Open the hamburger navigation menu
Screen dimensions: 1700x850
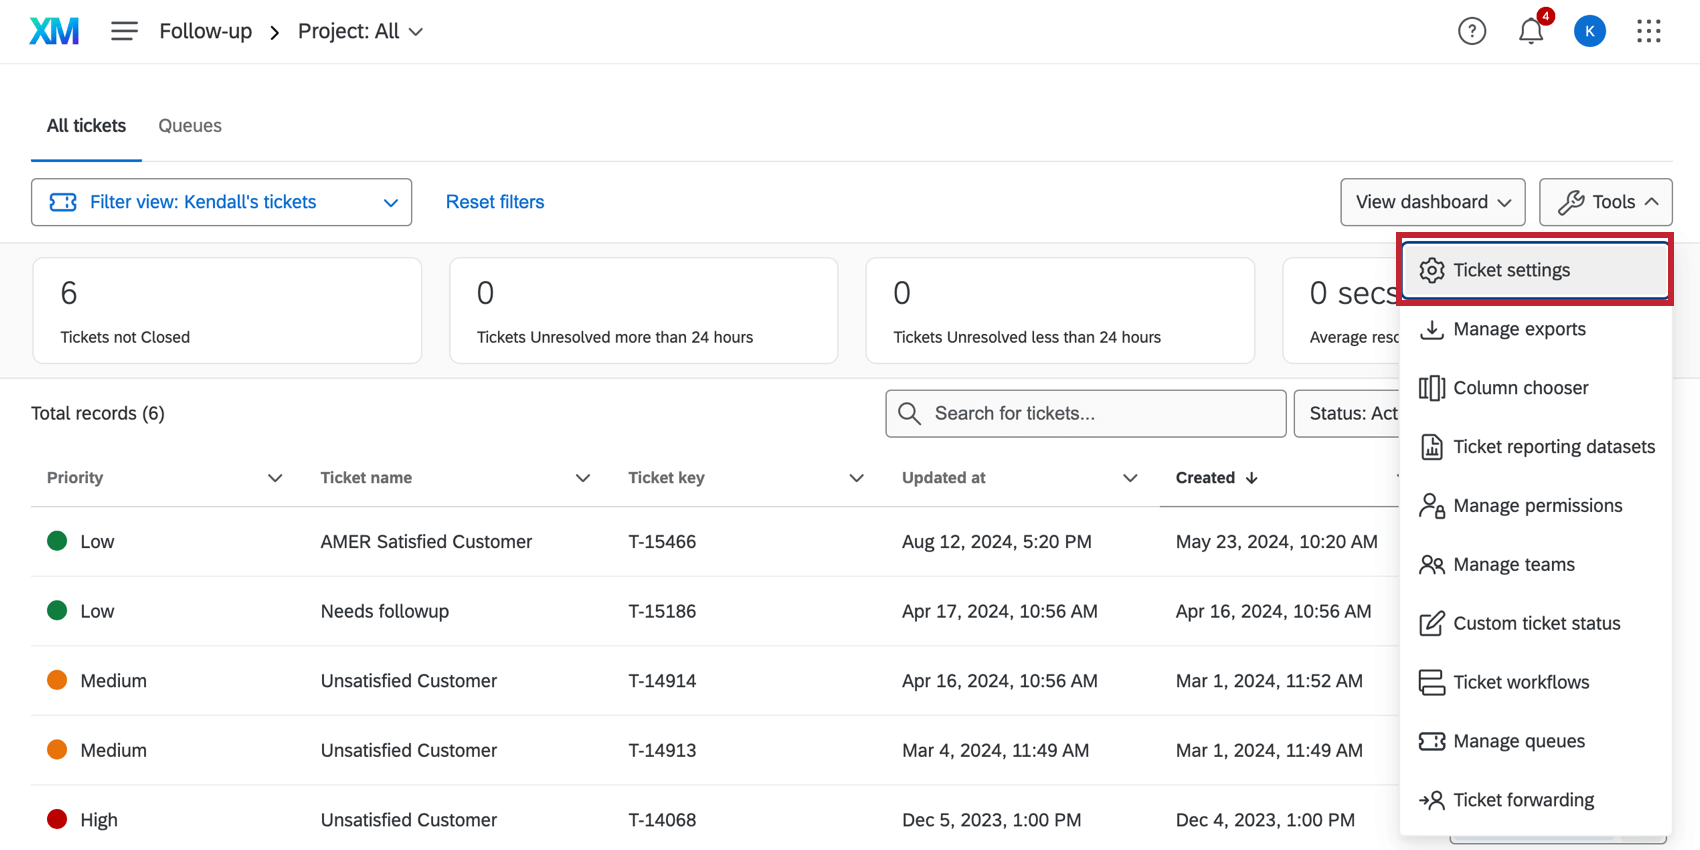coord(124,31)
